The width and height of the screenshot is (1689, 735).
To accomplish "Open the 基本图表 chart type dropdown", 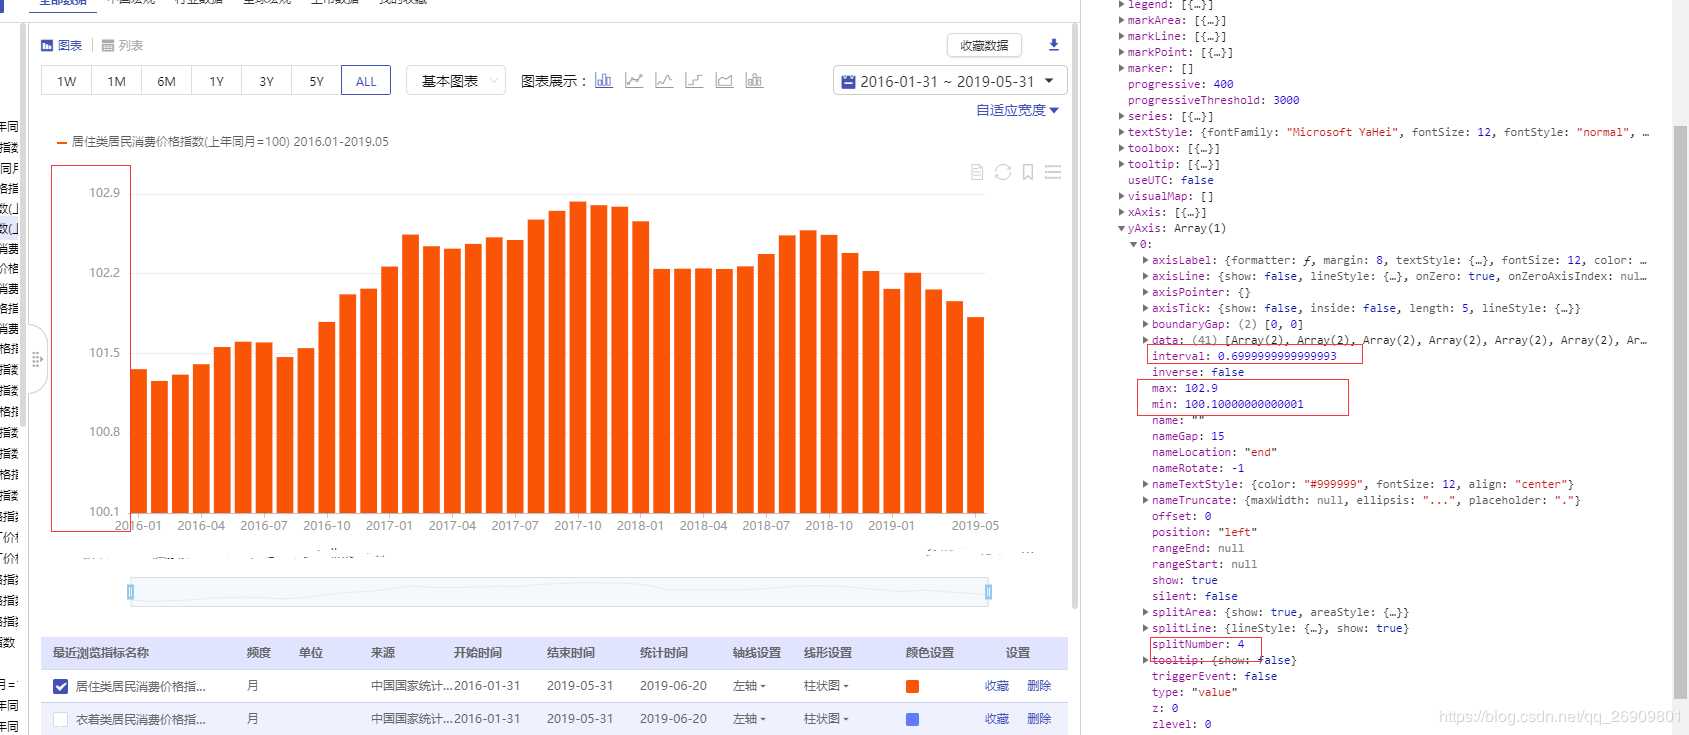I will point(456,81).
